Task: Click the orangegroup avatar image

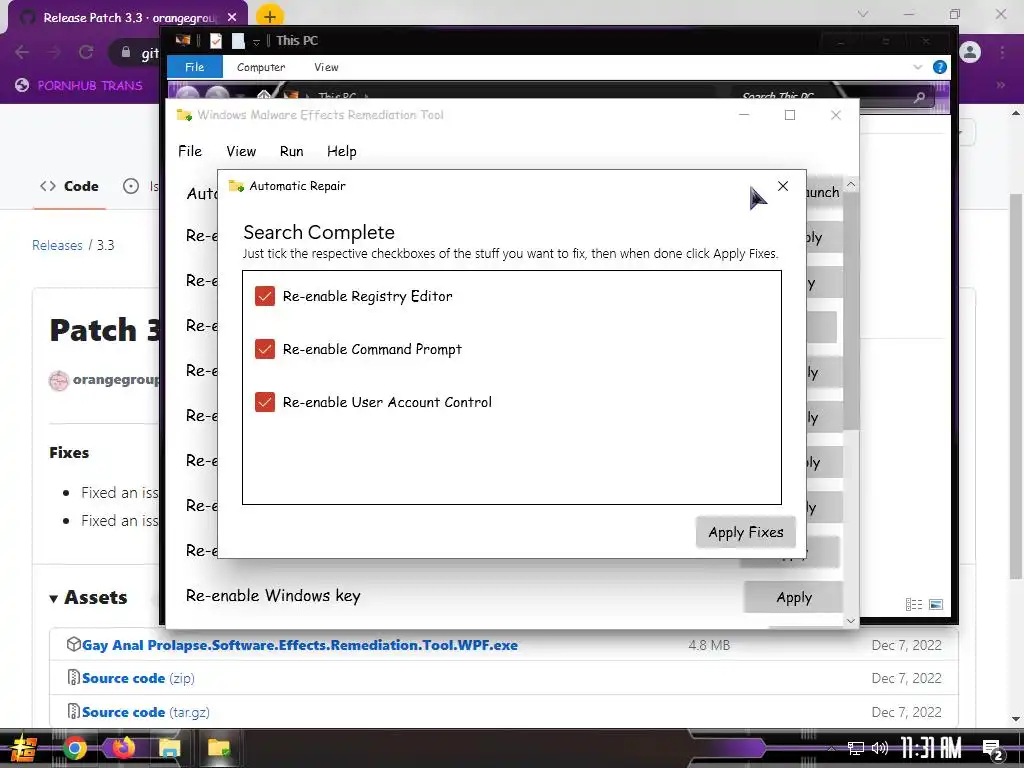Action: click(x=59, y=380)
